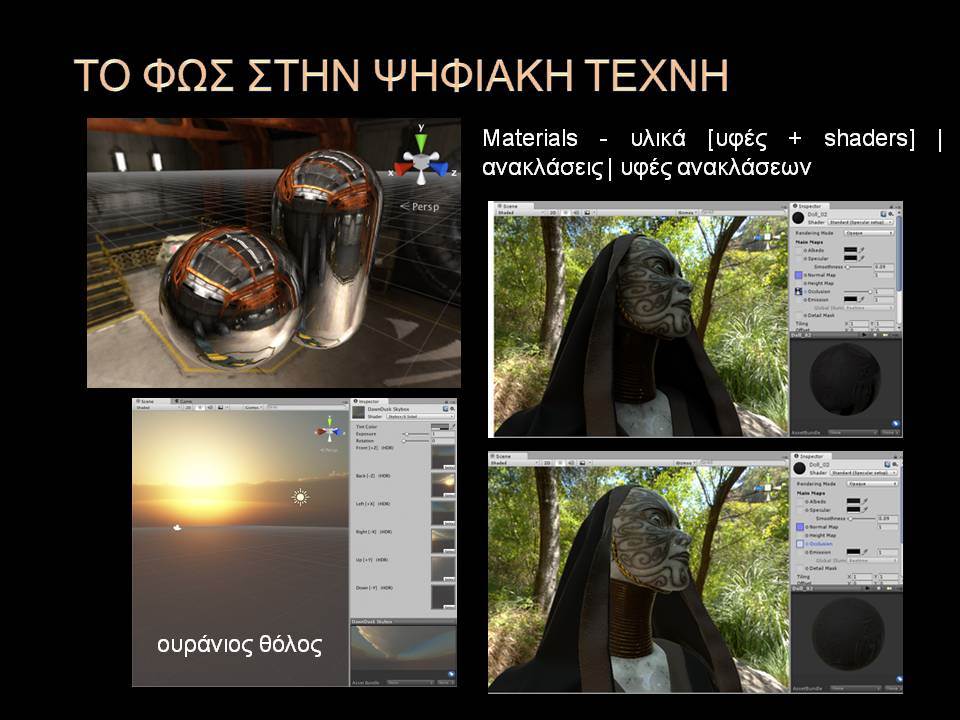Image resolution: width=960 pixels, height=720 pixels.
Task: Open Rendering Mode dropdown in upper doll Inspector
Action: (869, 233)
